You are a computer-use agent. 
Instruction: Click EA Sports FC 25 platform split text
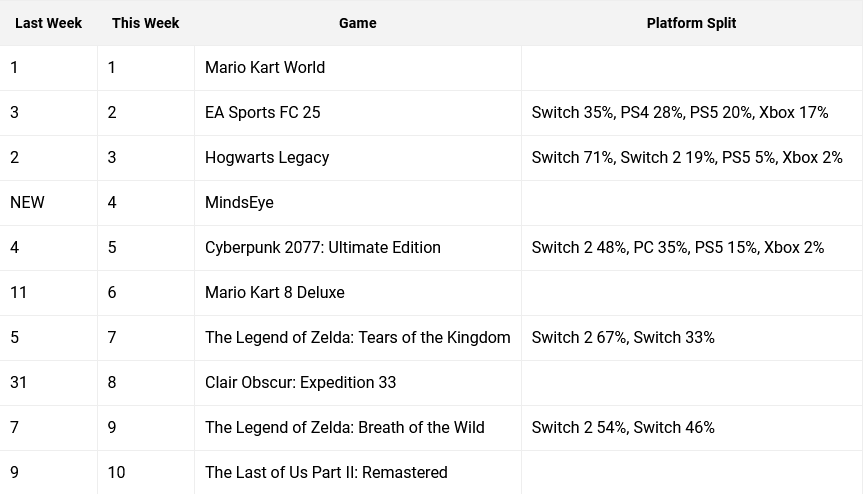click(x=680, y=113)
